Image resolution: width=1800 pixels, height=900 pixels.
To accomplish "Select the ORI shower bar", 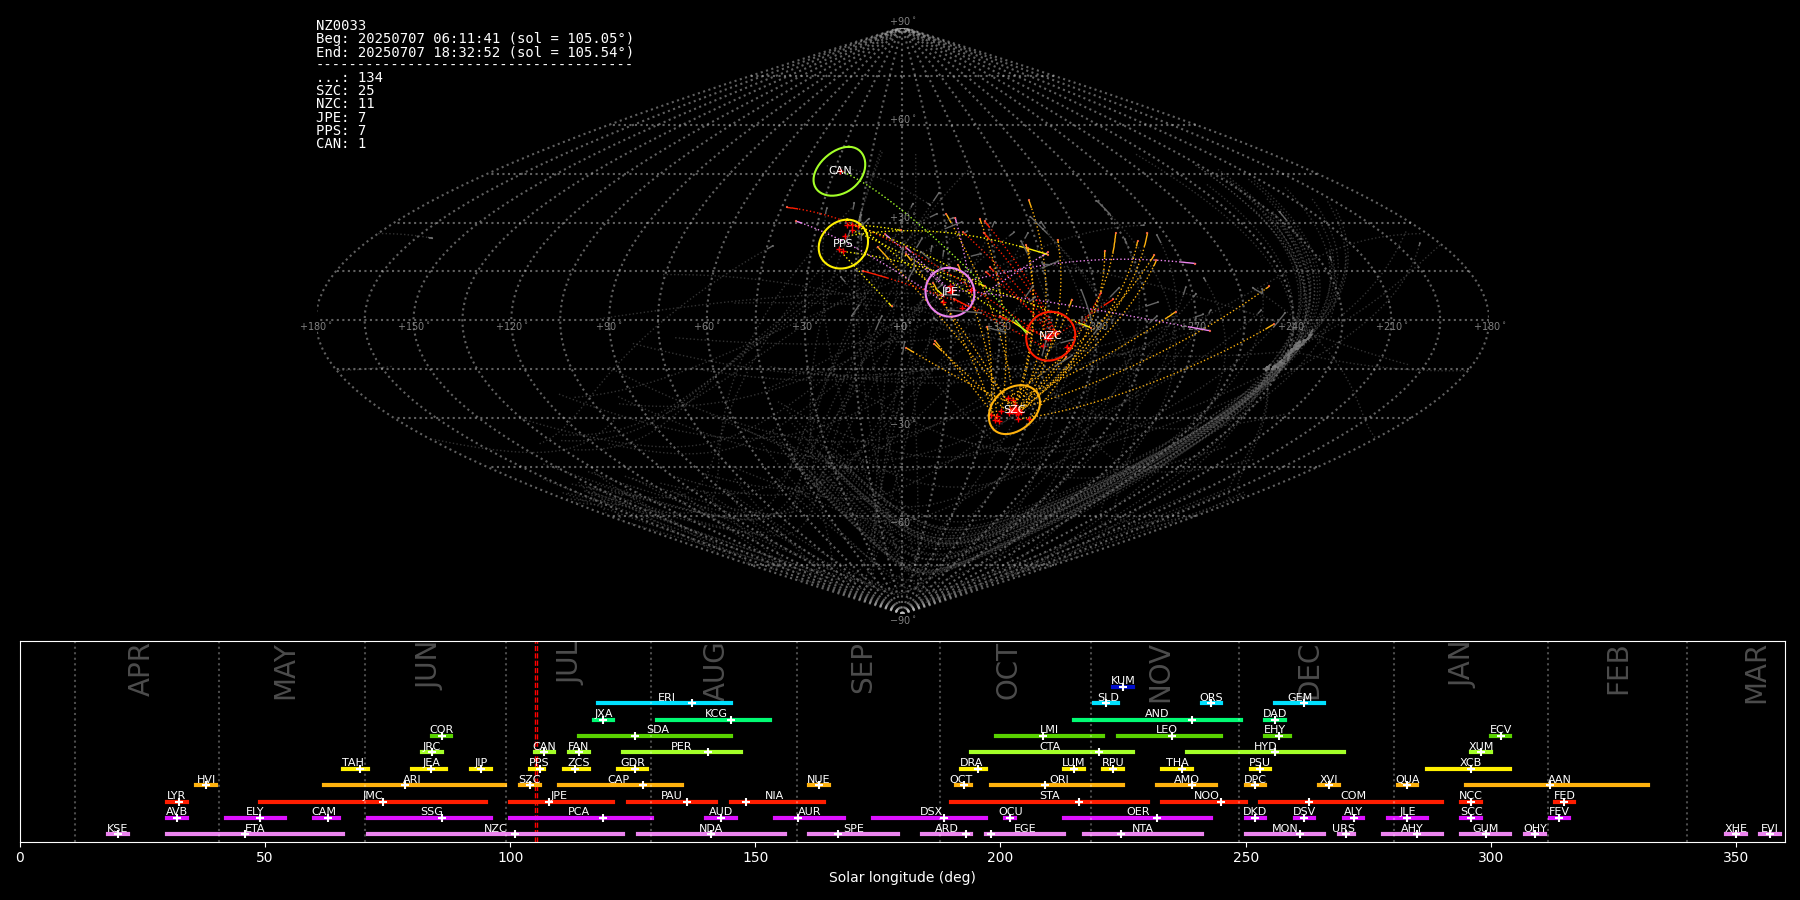I will point(1057,785).
